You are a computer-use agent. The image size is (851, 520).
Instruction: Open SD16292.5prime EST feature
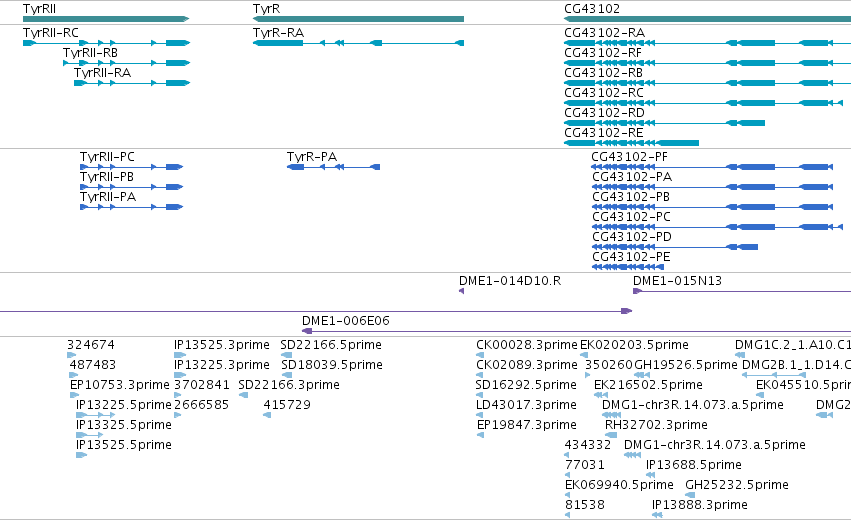tap(479, 395)
